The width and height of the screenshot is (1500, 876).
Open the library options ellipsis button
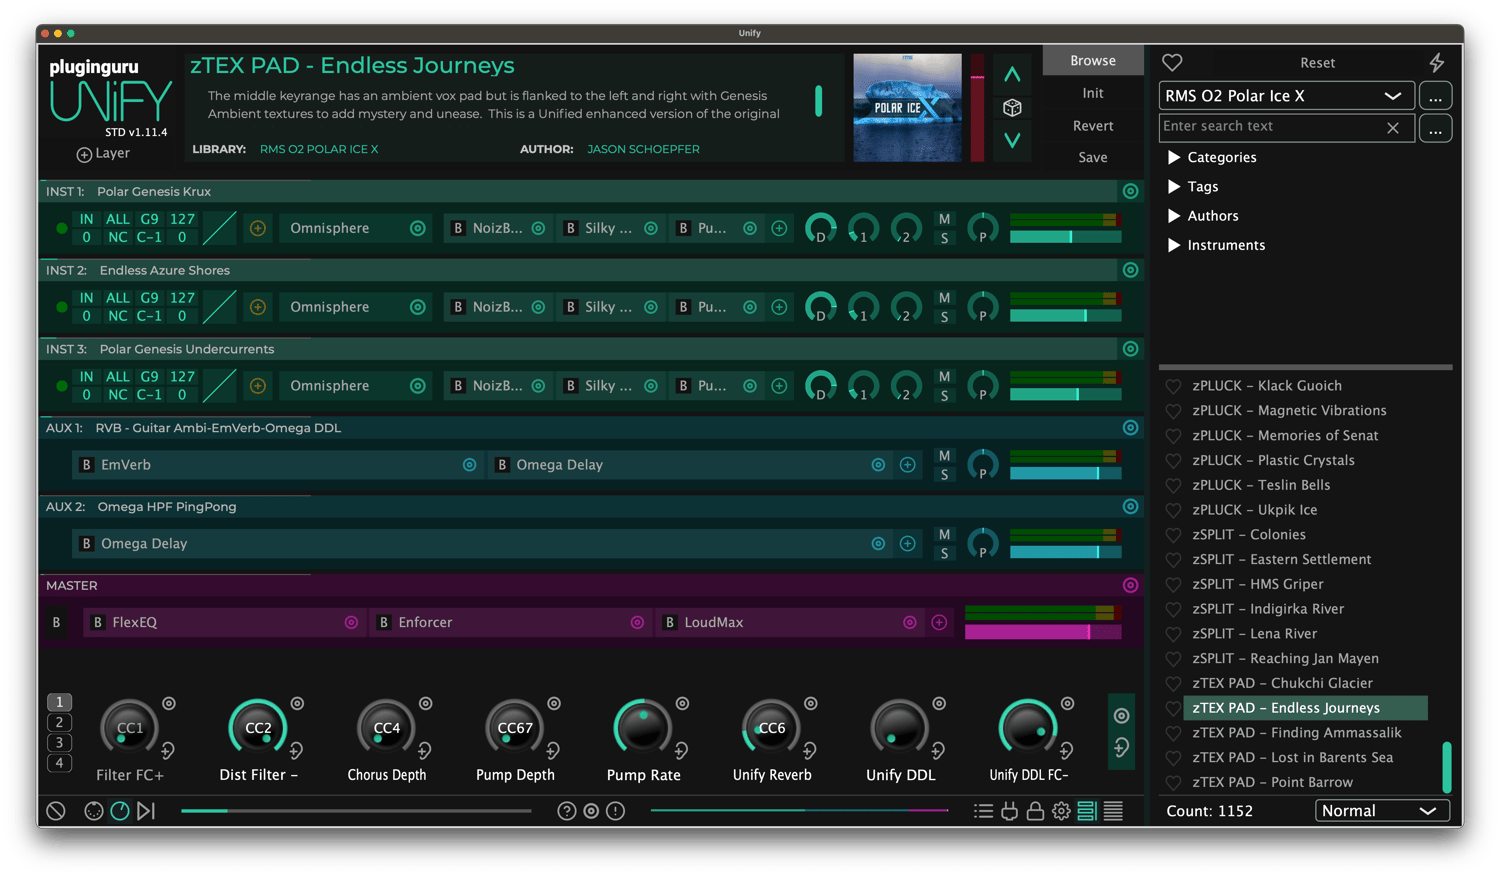tap(1435, 96)
